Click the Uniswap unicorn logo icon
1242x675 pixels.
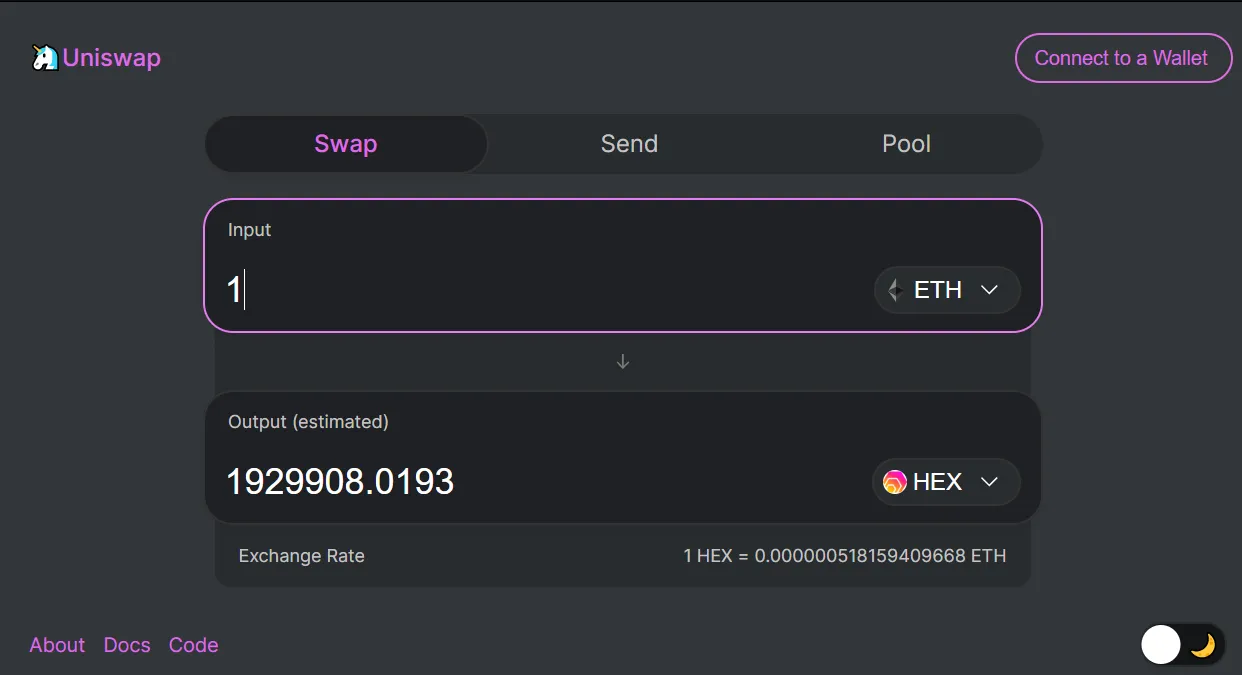(45, 58)
